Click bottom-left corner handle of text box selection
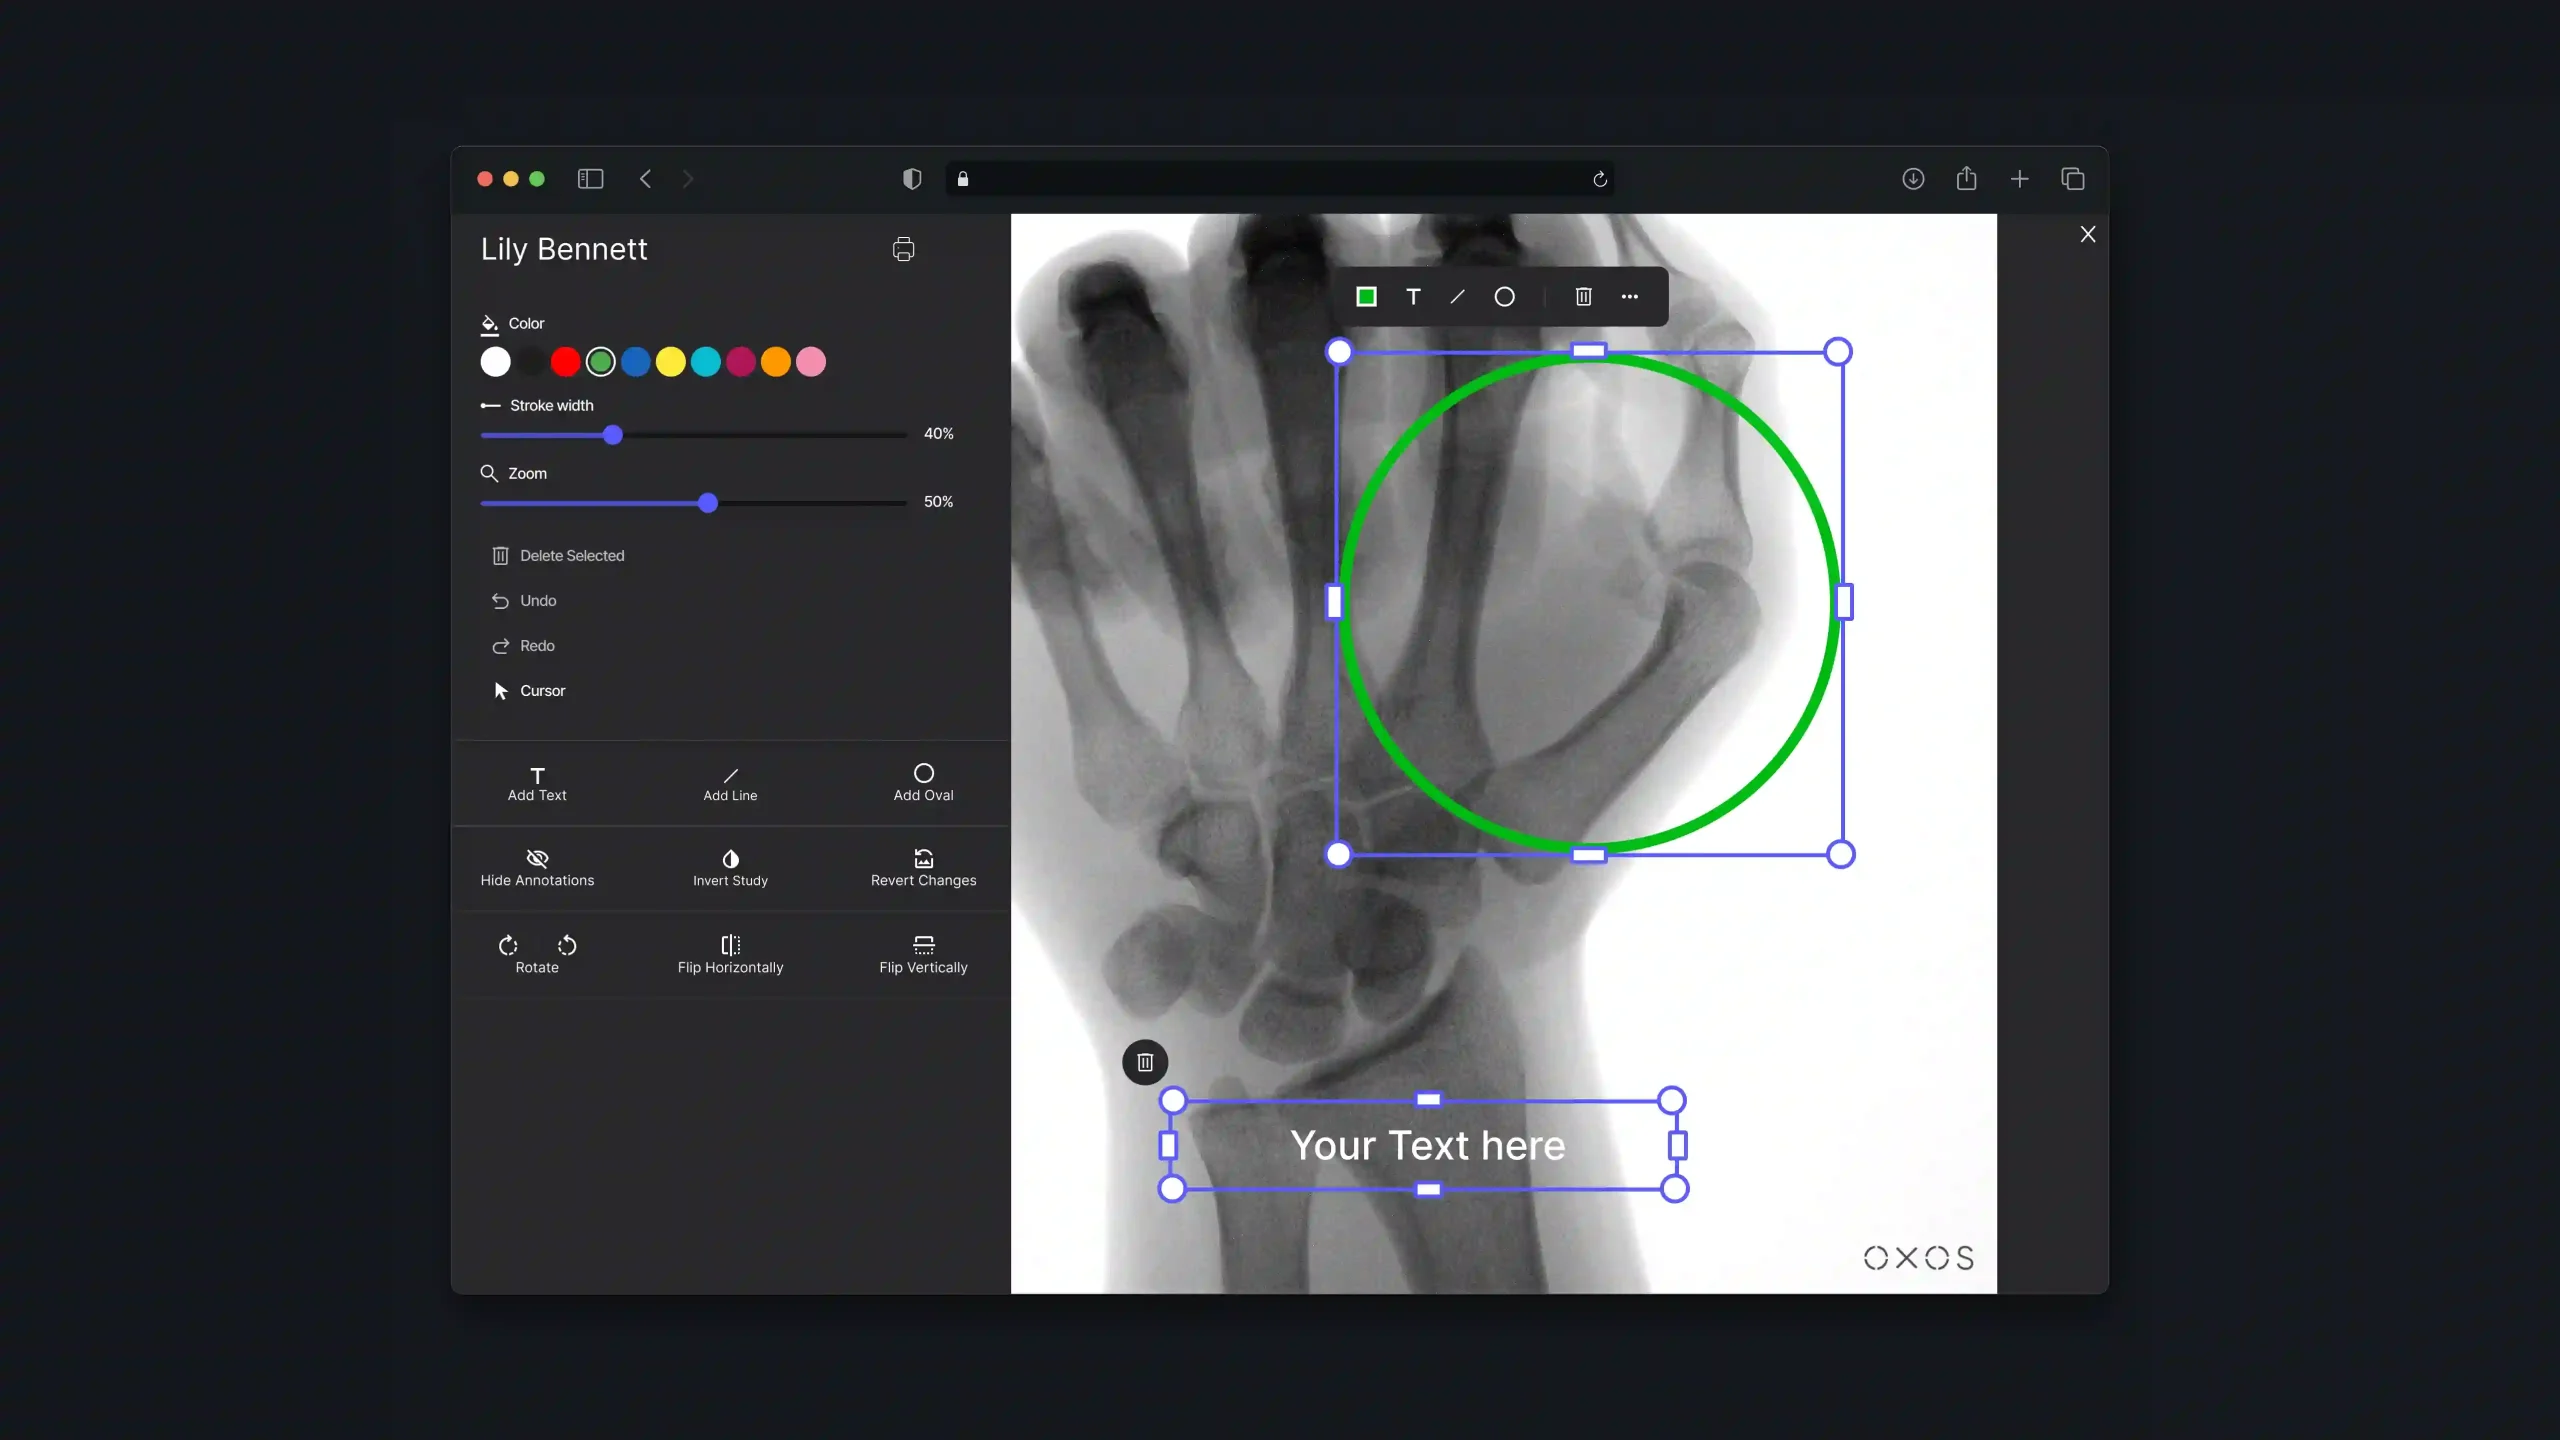This screenshot has width=2560, height=1440. click(1172, 1189)
